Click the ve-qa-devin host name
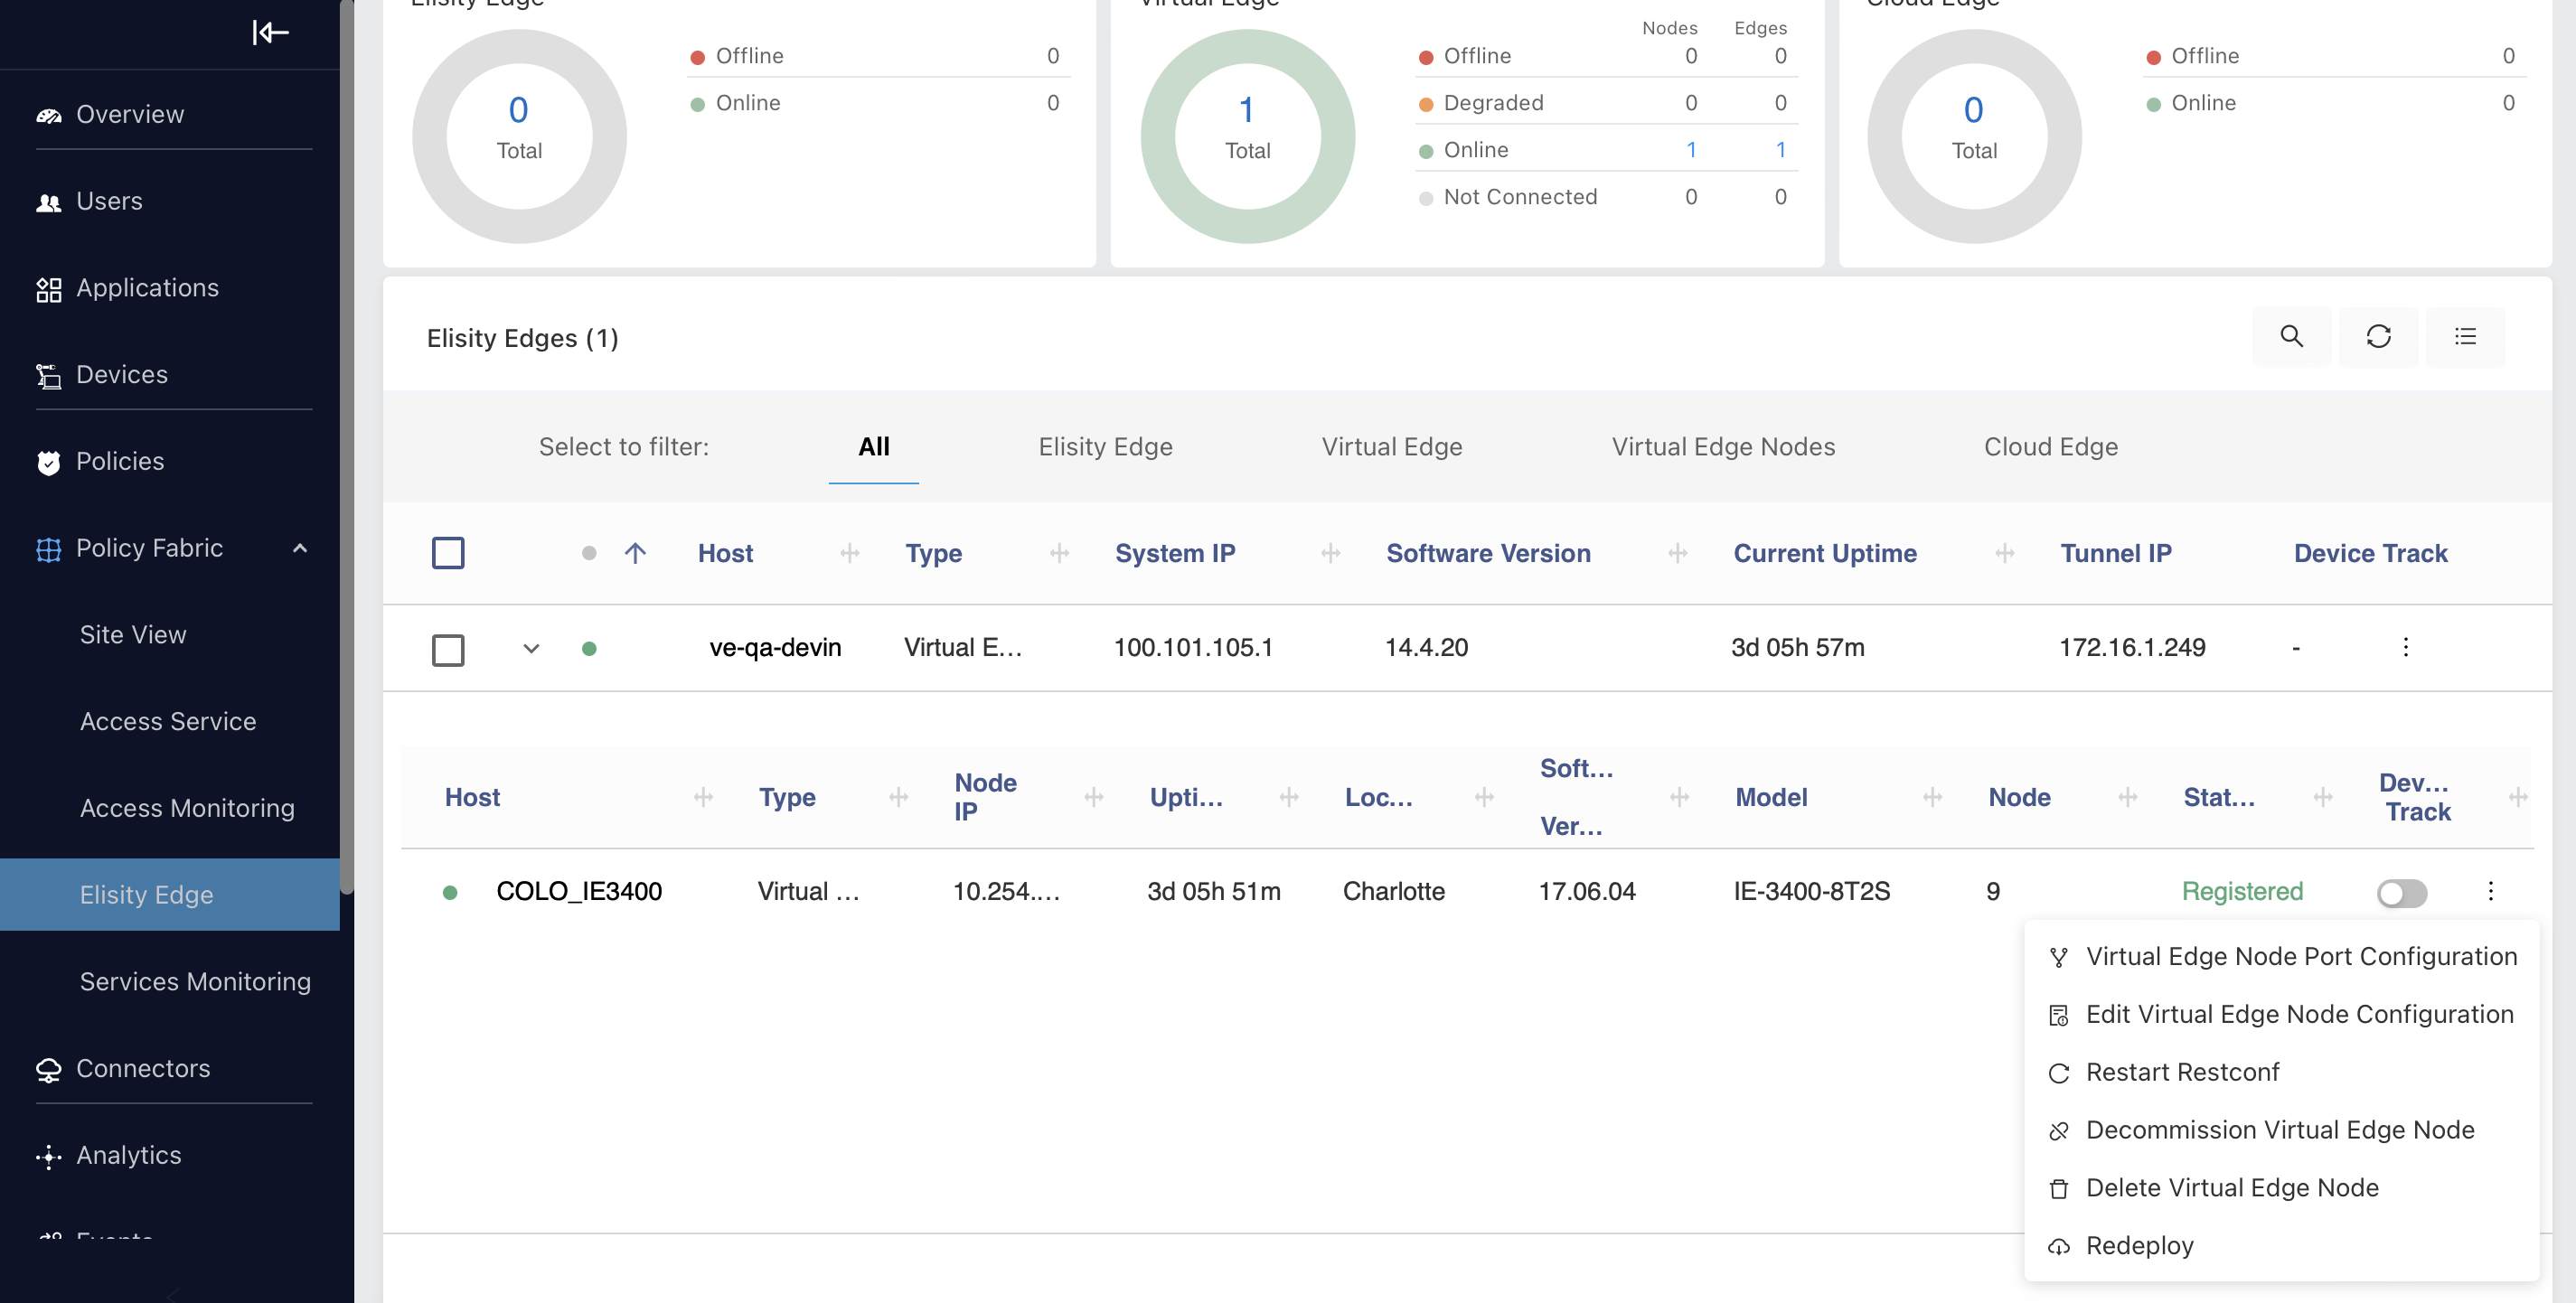 tap(775, 648)
